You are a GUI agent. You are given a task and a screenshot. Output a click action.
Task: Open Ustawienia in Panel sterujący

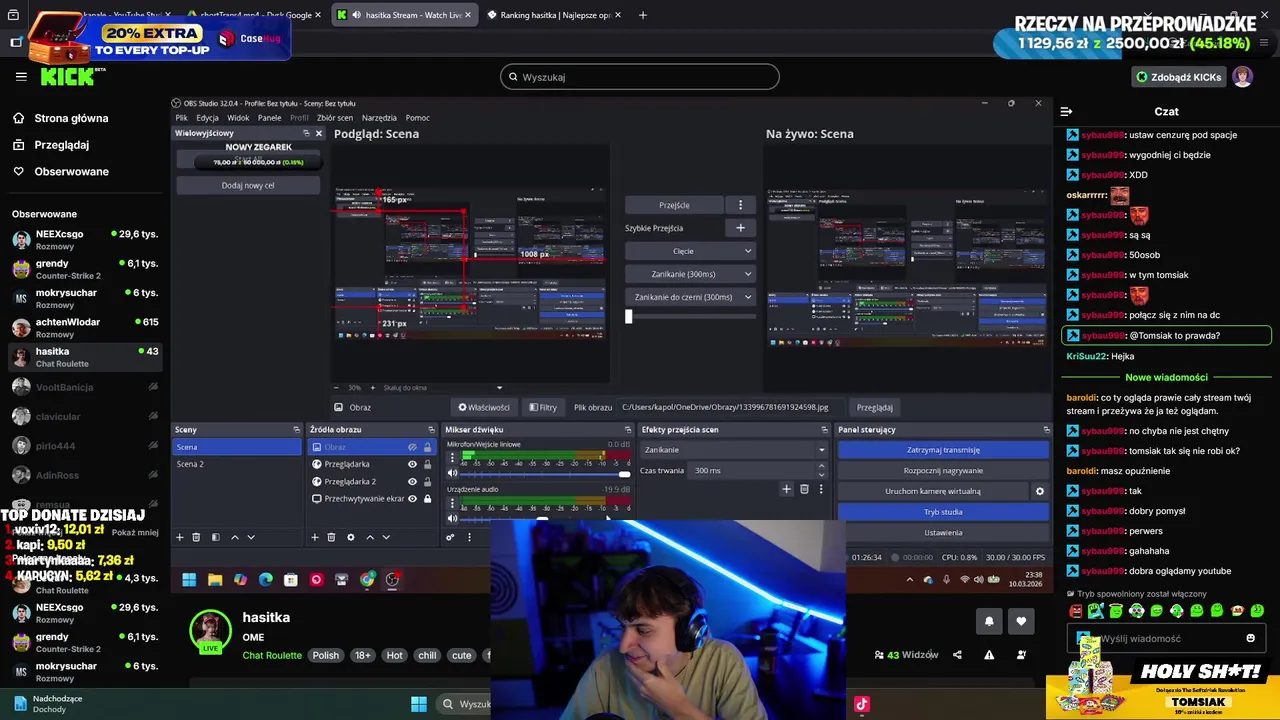[x=943, y=532]
